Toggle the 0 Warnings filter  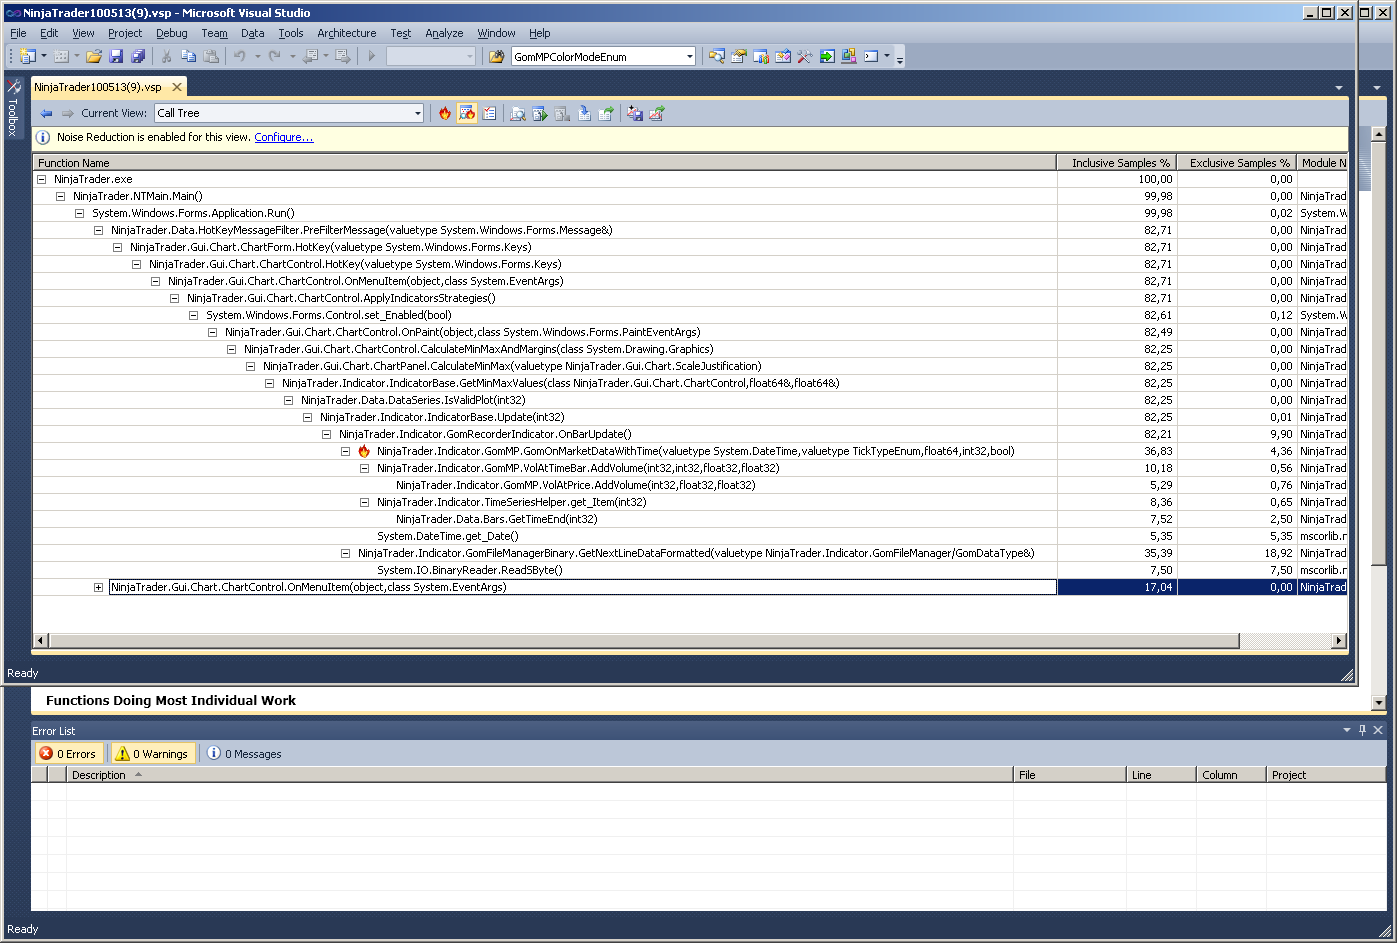pos(151,754)
